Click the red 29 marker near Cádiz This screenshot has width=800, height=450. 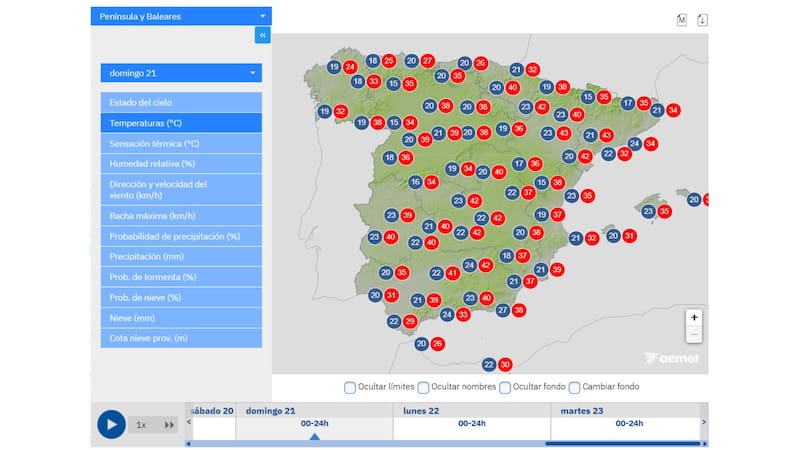(x=410, y=321)
